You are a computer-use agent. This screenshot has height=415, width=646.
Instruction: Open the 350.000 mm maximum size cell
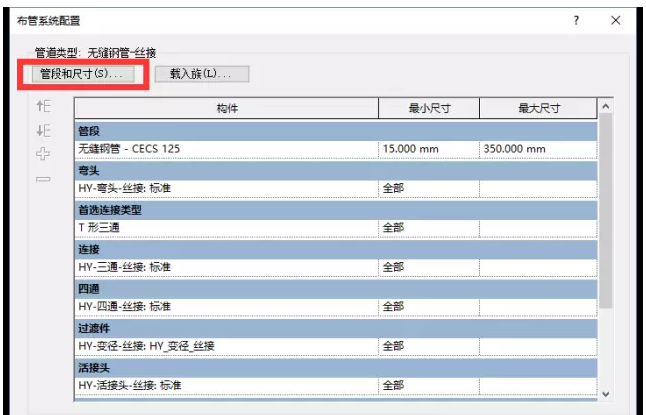click(x=537, y=149)
